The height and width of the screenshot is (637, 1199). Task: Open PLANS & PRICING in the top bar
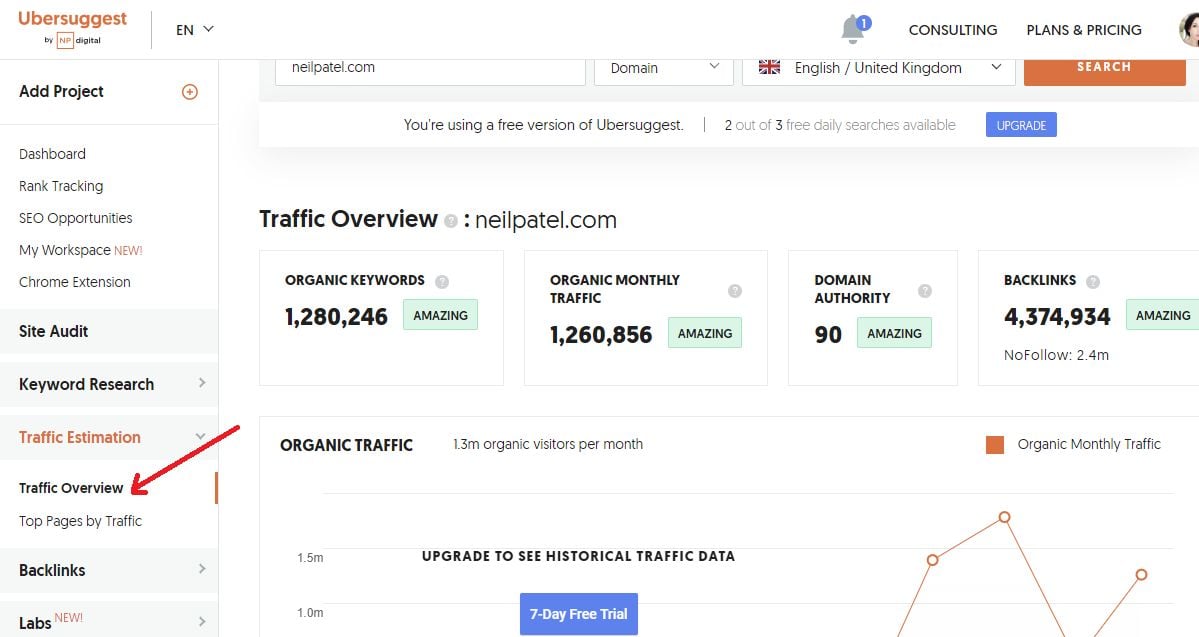click(1084, 30)
